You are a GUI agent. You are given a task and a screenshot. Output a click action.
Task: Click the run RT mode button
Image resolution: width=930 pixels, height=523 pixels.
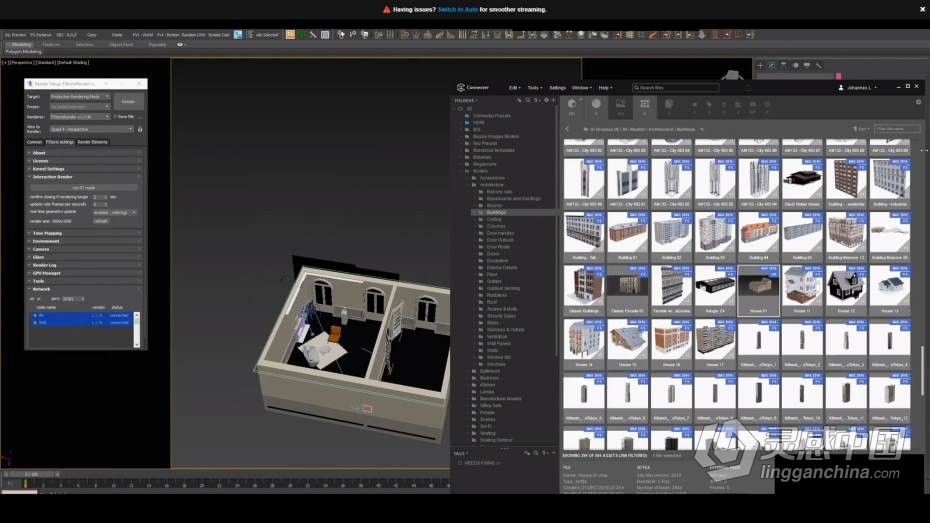pos(84,188)
